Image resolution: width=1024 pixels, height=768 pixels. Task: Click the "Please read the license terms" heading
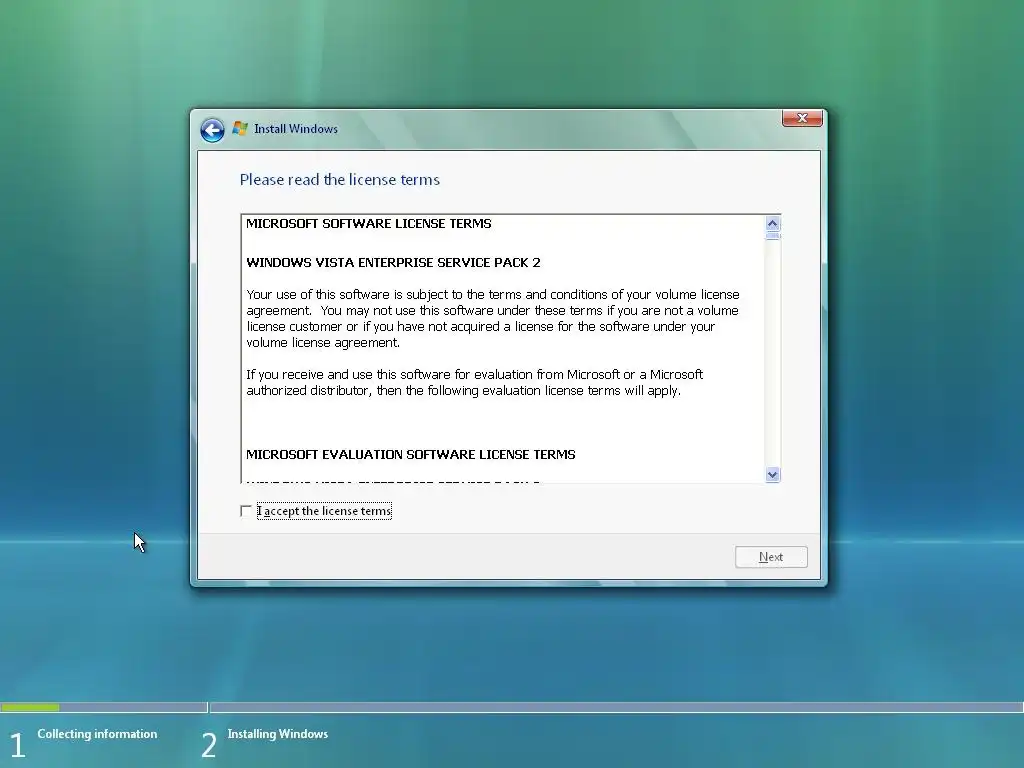pos(340,180)
